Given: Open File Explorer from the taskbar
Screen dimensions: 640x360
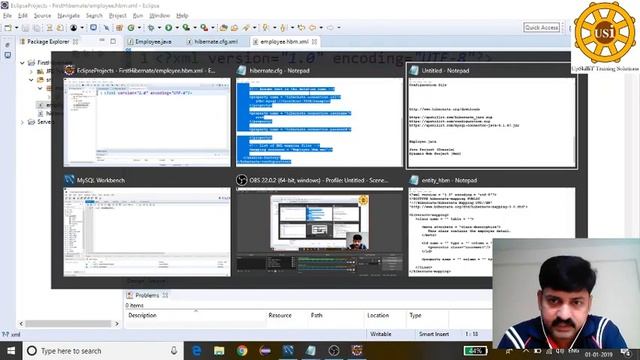Looking at the screenshot, I should (x=219, y=351).
